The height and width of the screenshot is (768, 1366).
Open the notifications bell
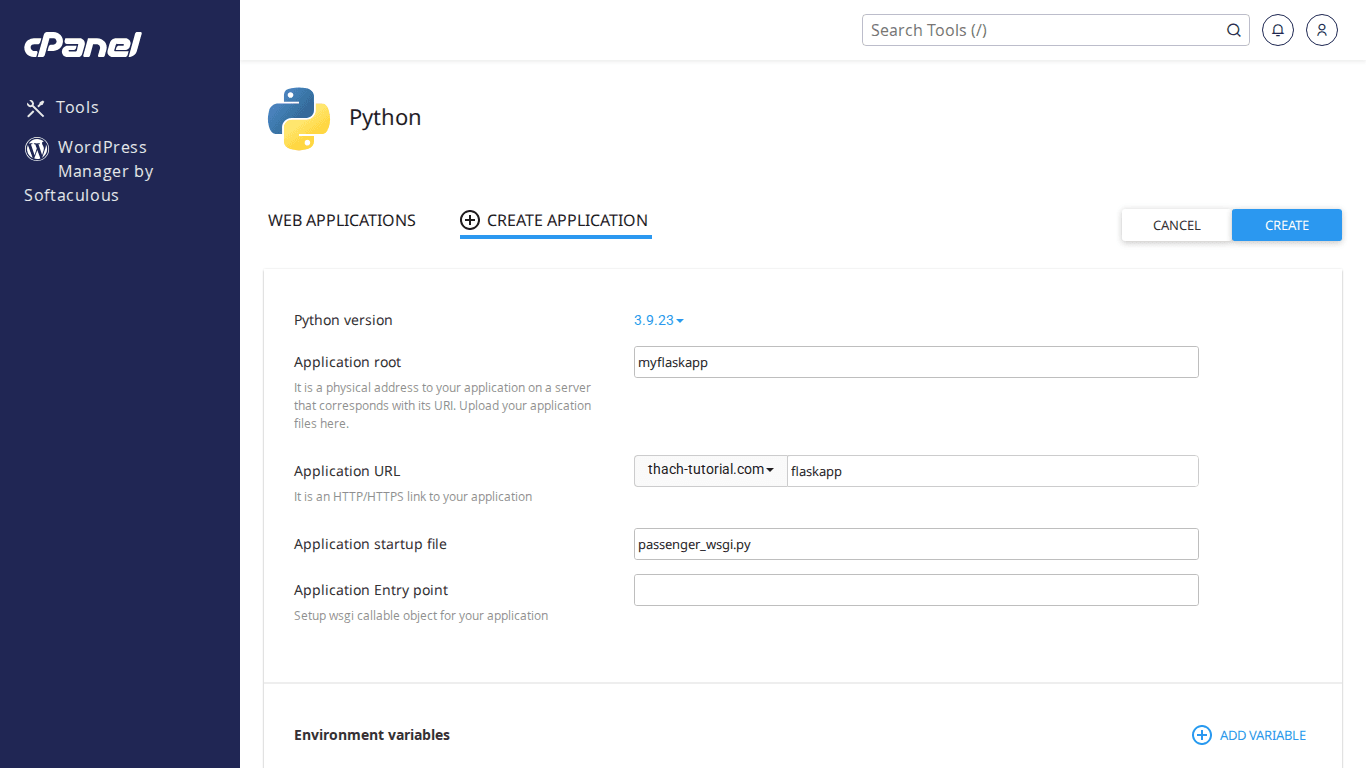(1277, 30)
